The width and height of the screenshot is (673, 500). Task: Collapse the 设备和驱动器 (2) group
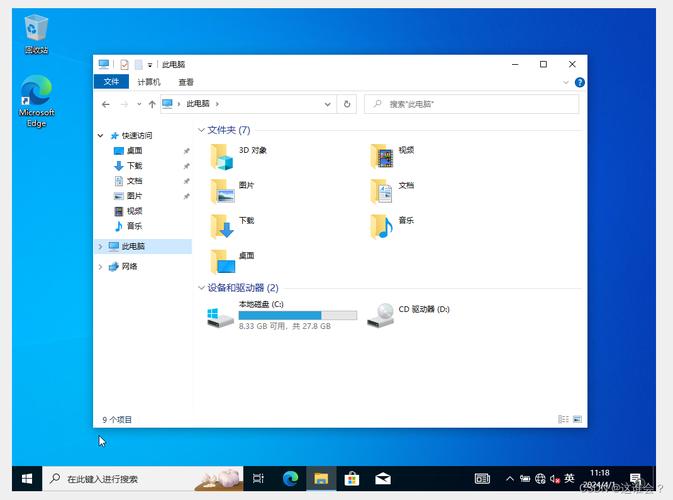[201, 288]
